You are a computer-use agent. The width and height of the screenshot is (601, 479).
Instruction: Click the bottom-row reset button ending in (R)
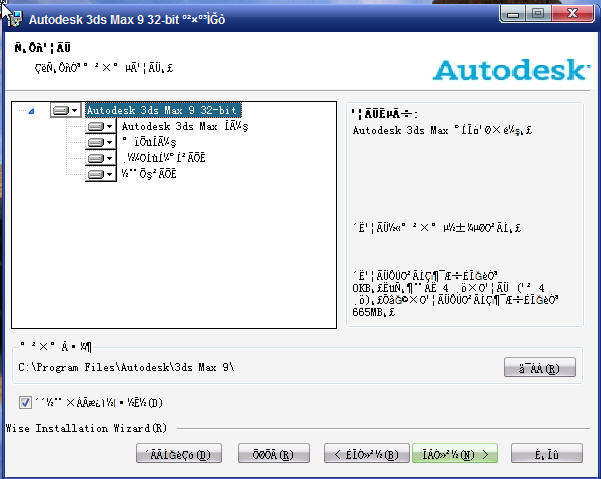coord(274,454)
